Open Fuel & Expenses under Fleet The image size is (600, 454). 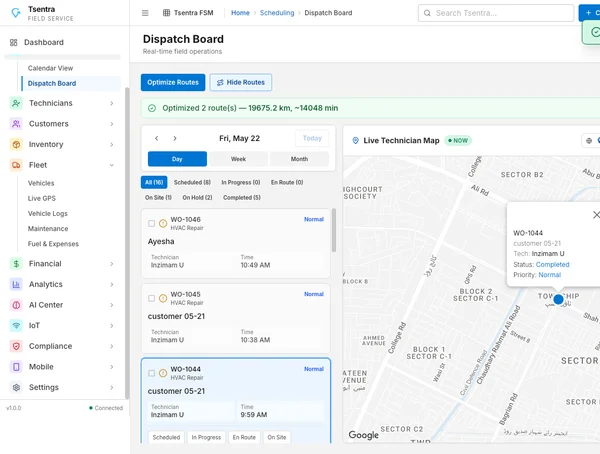click(53, 244)
